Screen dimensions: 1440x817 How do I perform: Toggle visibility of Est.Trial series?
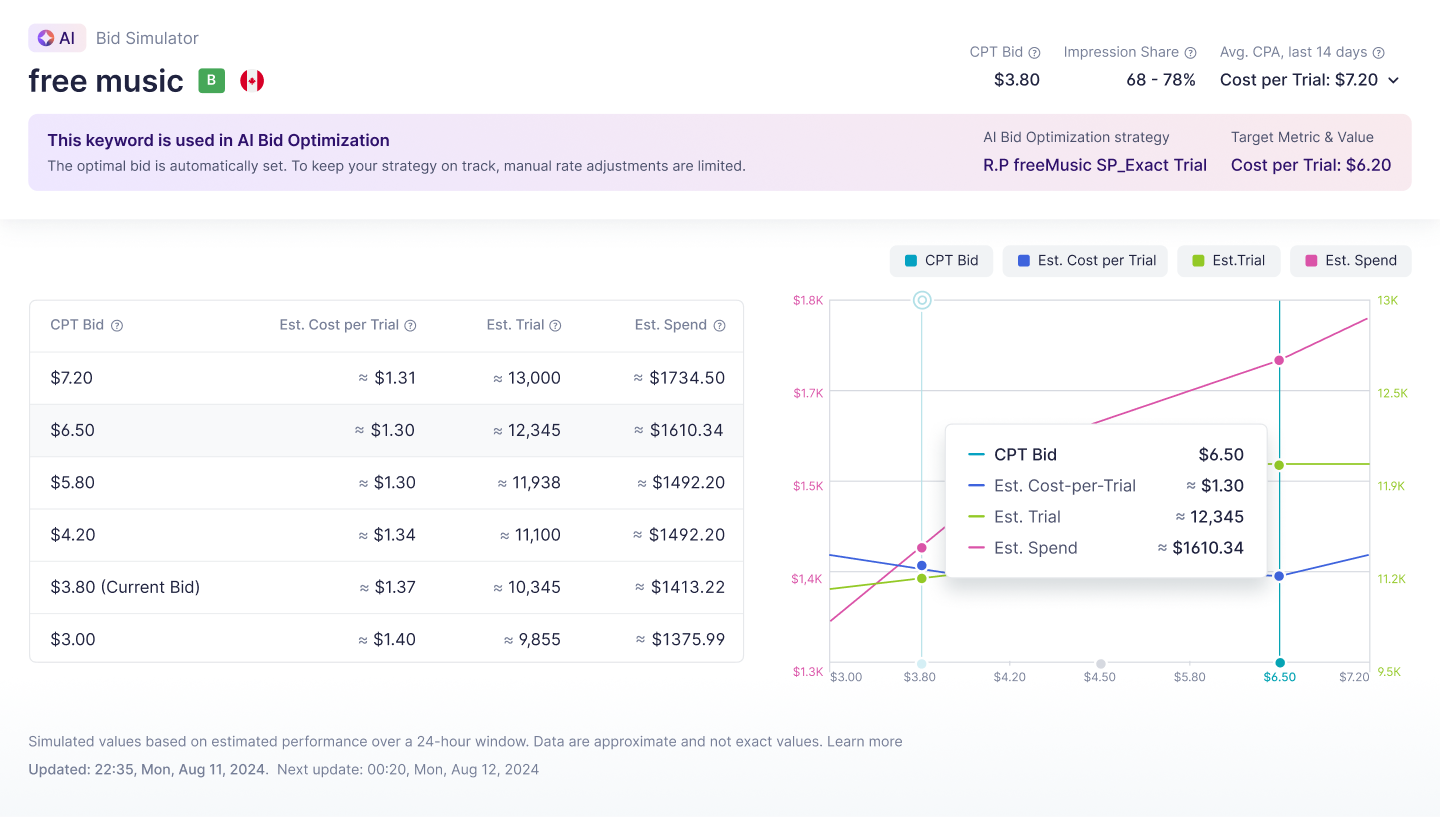[1229, 260]
